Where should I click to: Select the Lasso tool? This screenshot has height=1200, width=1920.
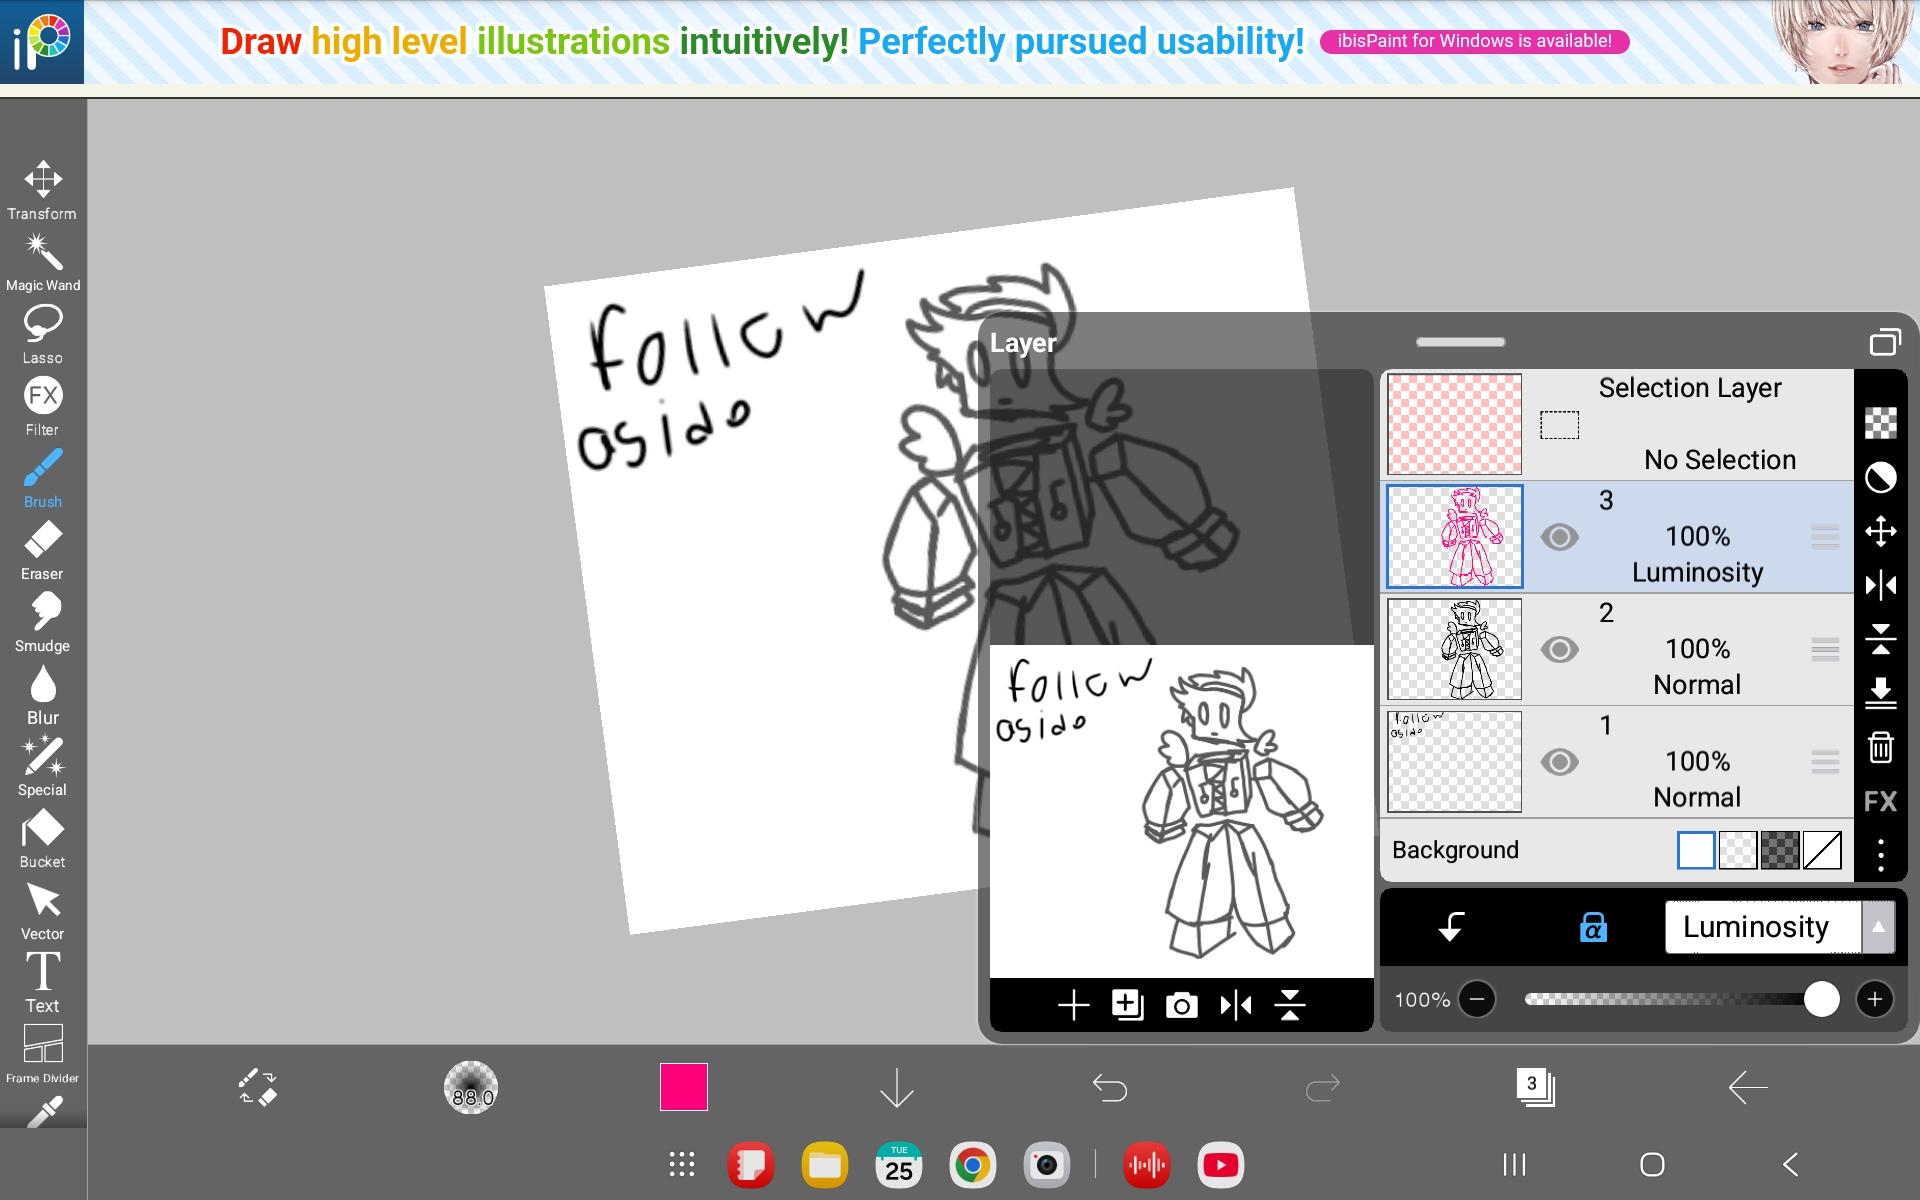[42, 334]
